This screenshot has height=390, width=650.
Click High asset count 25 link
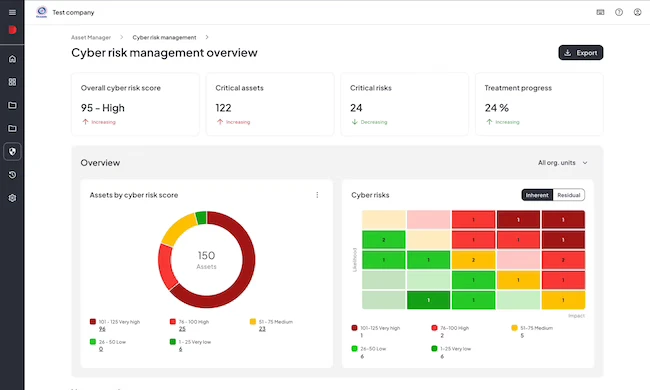click(x=182, y=329)
